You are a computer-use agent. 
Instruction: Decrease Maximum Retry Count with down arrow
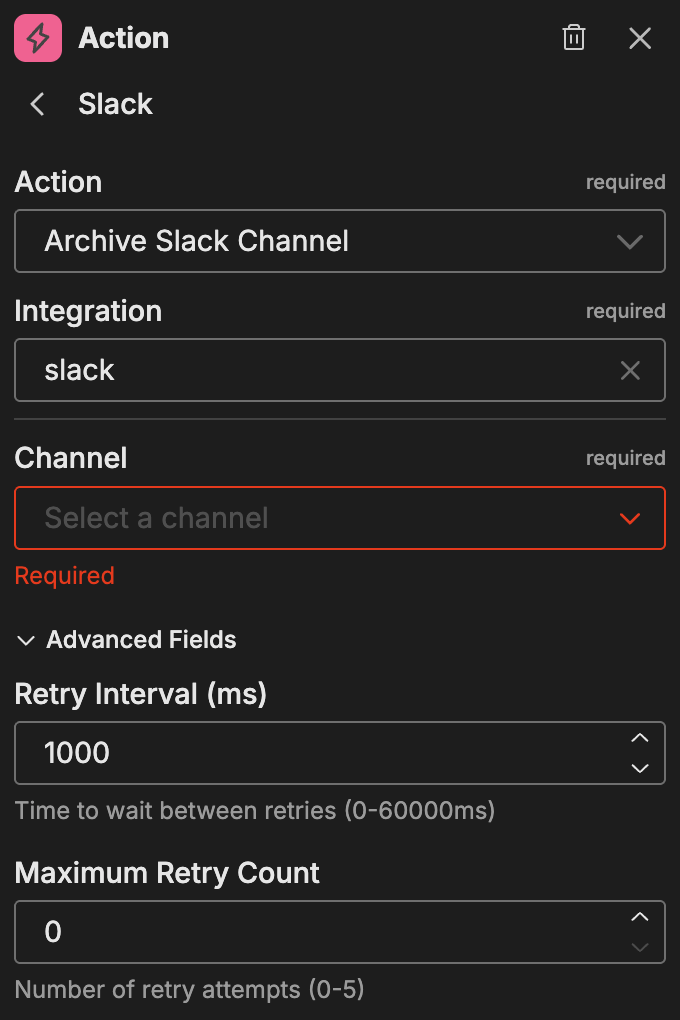(641, 945)
